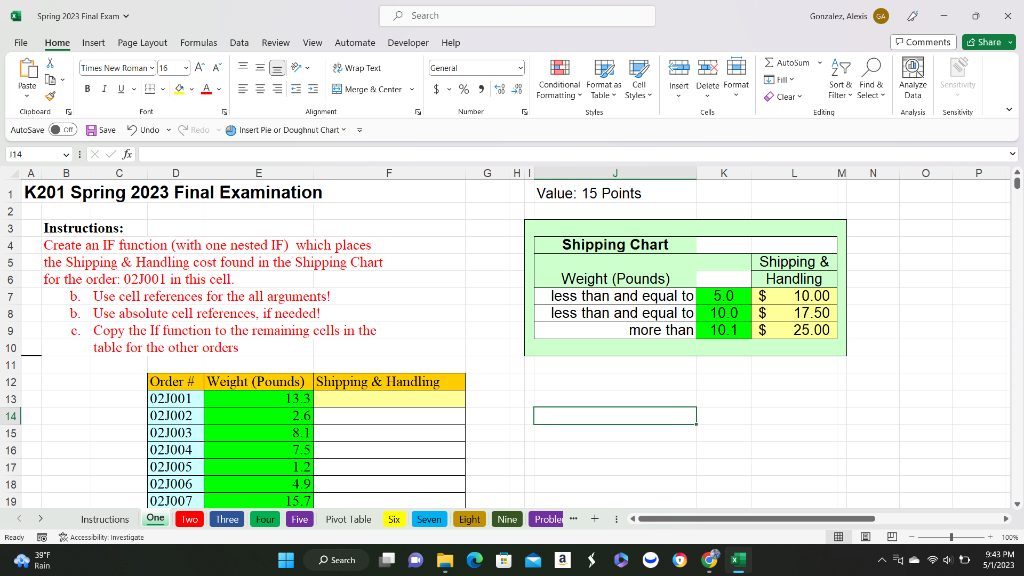Increase font size with the larger A icon

pyautogui.click(x=200, y=67)
